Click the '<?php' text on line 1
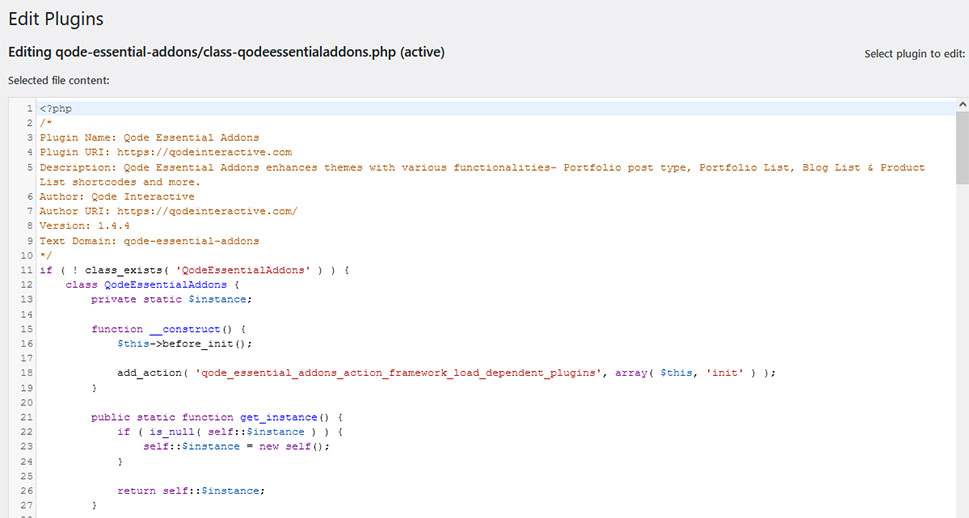969x518 pixels. tap(56, 108)
